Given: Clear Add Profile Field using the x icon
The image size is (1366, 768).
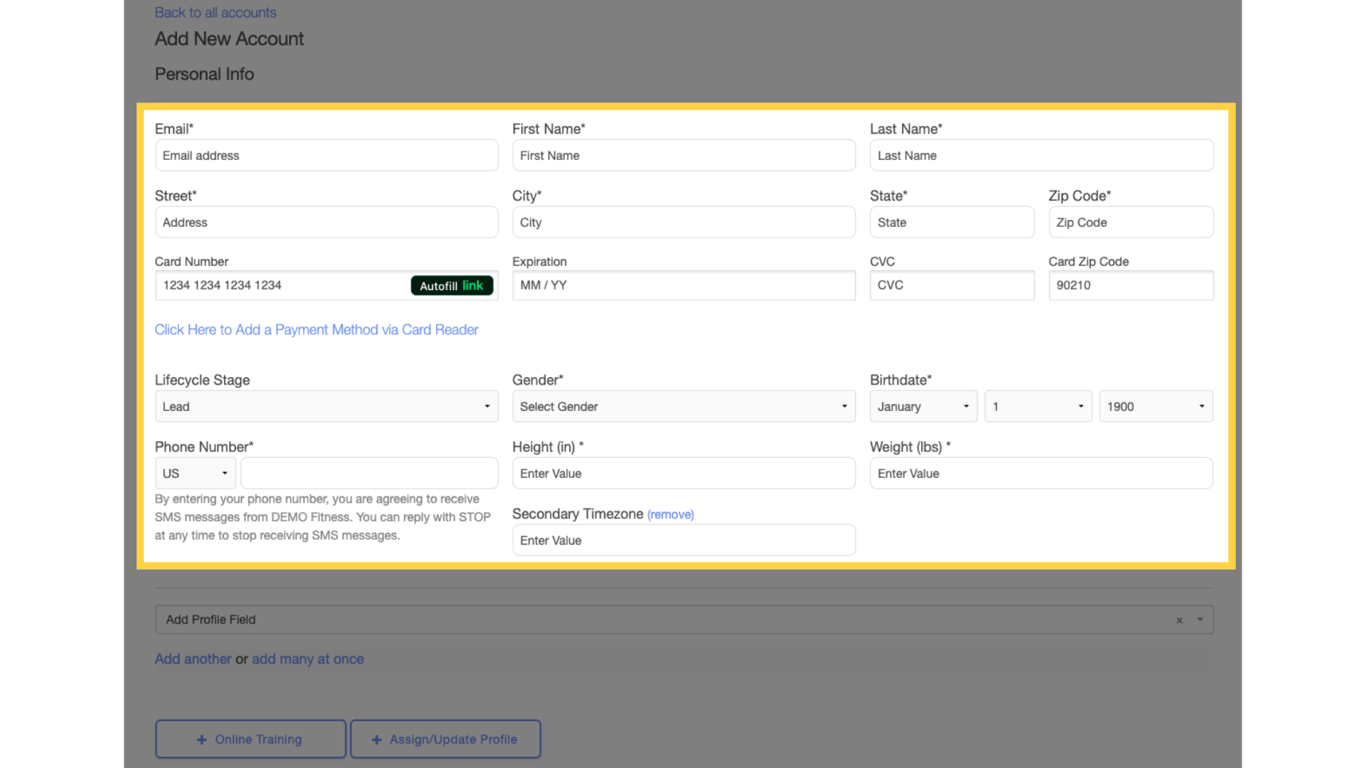Looking at the screenshot, I should 1179,619.
